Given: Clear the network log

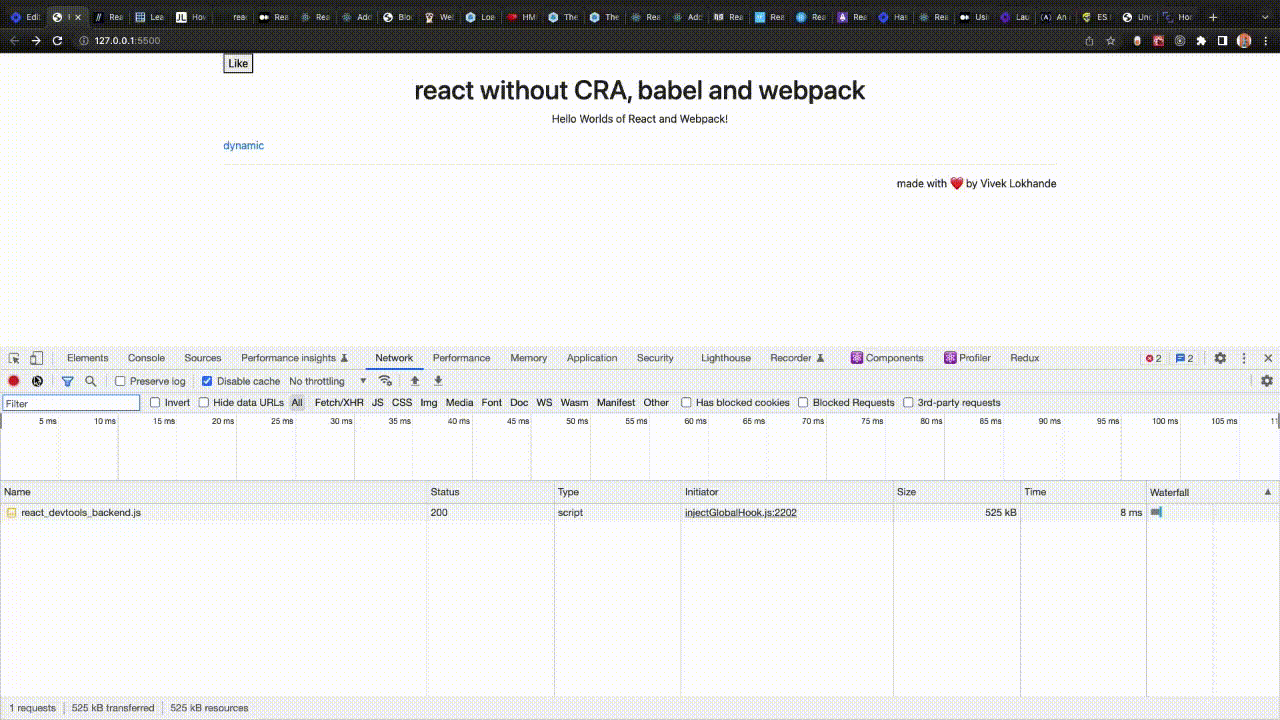Looking at the screenshot, I should pos(38,381).
